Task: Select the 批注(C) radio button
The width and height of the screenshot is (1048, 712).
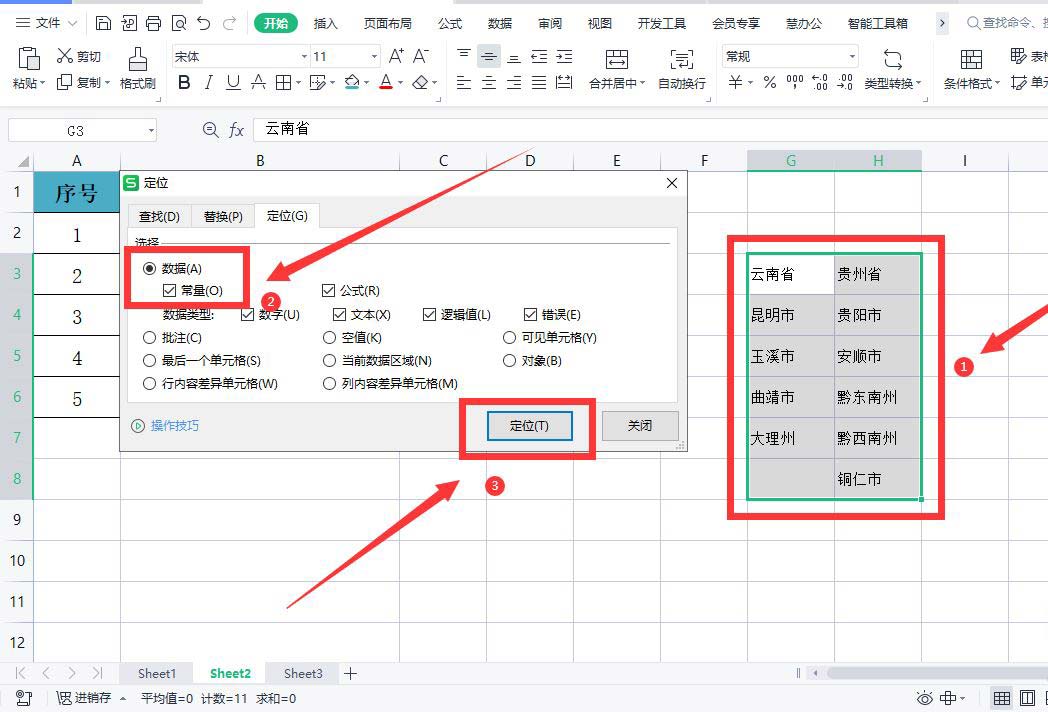Action: tap(150, 338)
